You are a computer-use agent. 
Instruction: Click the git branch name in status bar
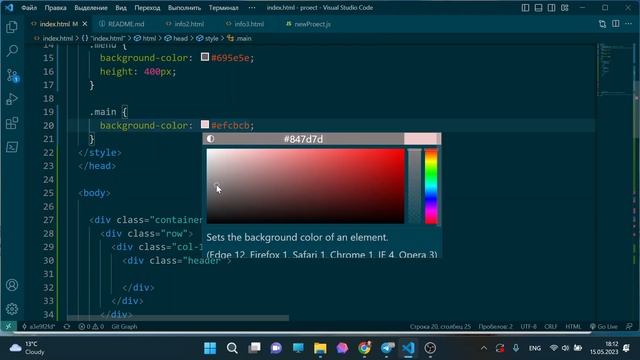(39, 327)
